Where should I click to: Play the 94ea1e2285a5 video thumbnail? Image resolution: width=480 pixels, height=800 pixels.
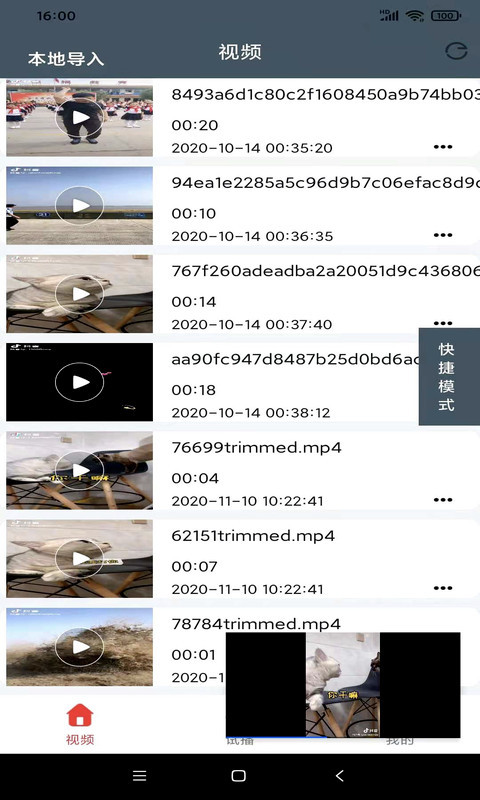(80, 206)
